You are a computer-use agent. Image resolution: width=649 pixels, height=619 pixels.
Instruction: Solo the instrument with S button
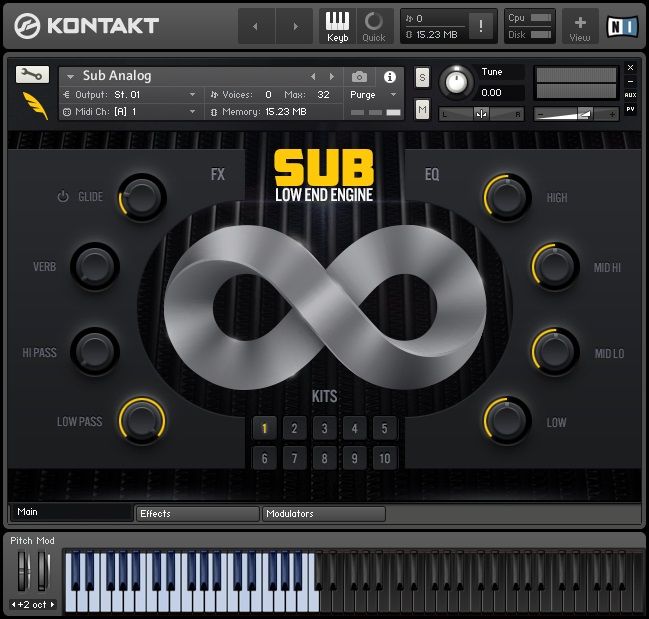click(422, 77)
